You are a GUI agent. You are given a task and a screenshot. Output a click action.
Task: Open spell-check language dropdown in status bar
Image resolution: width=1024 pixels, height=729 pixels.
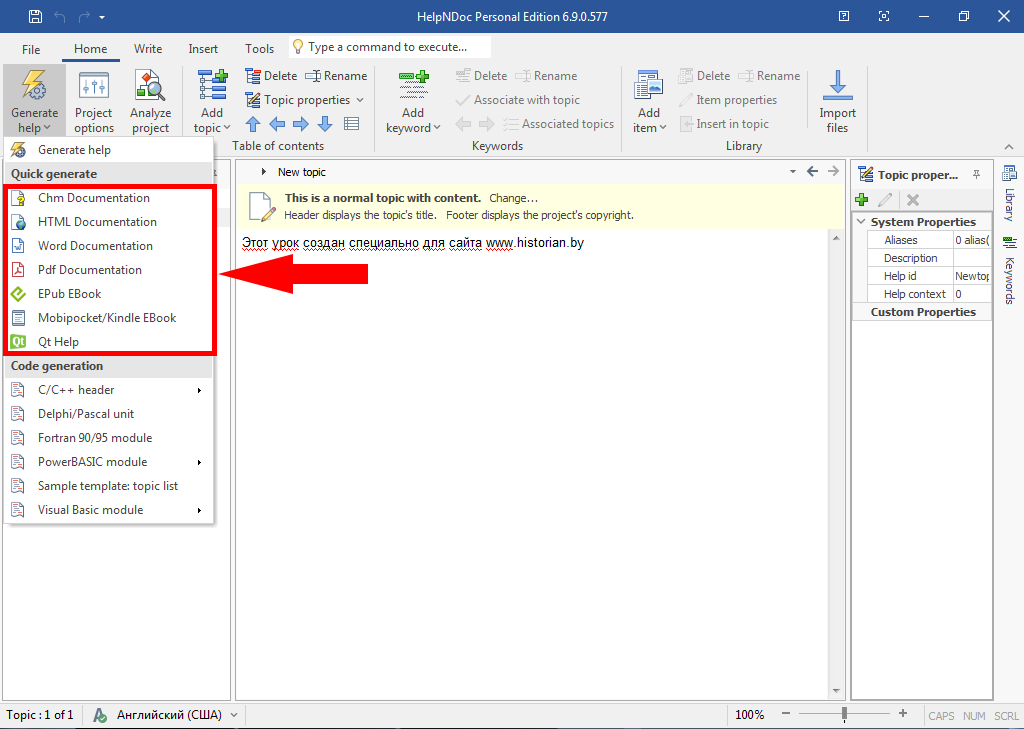234,715
